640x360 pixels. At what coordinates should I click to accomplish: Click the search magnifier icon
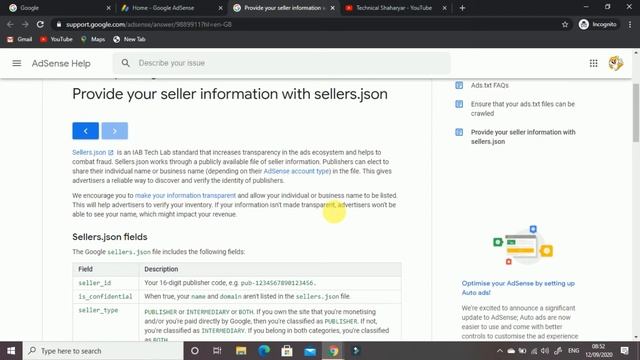pos(126,63)
